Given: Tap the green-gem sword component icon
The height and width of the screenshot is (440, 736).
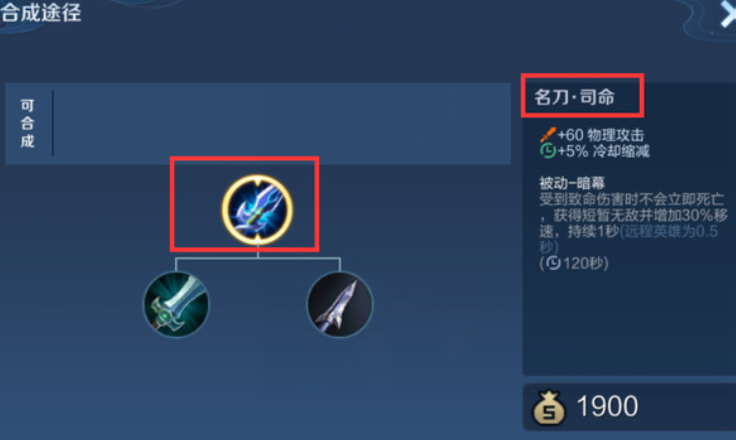Looking at the screenshot, I should tap(176, 304).
